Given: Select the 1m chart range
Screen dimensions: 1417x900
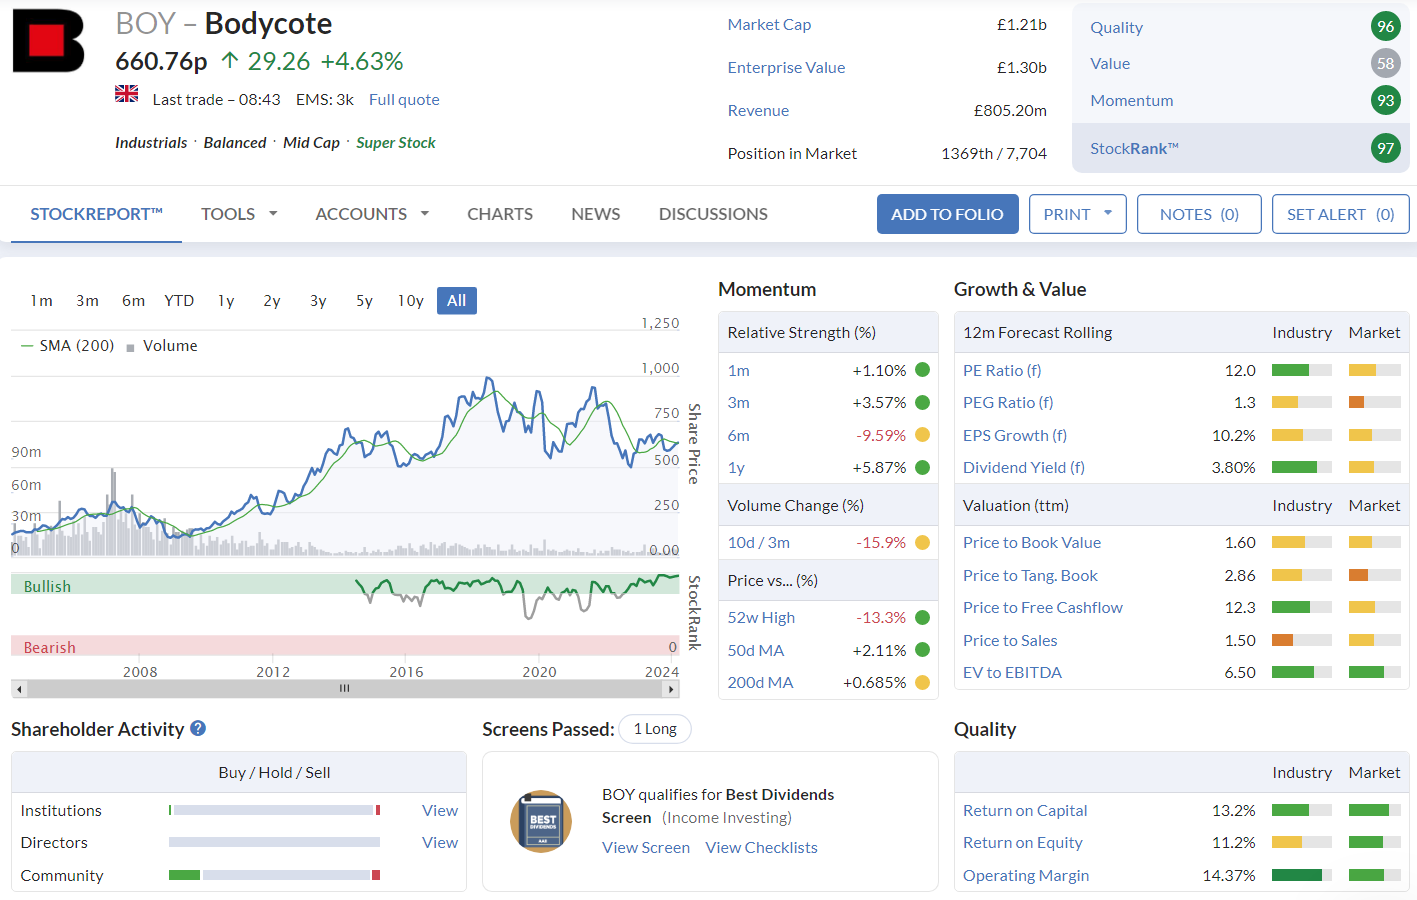Looking at the screenshot, I should point(41,301).
